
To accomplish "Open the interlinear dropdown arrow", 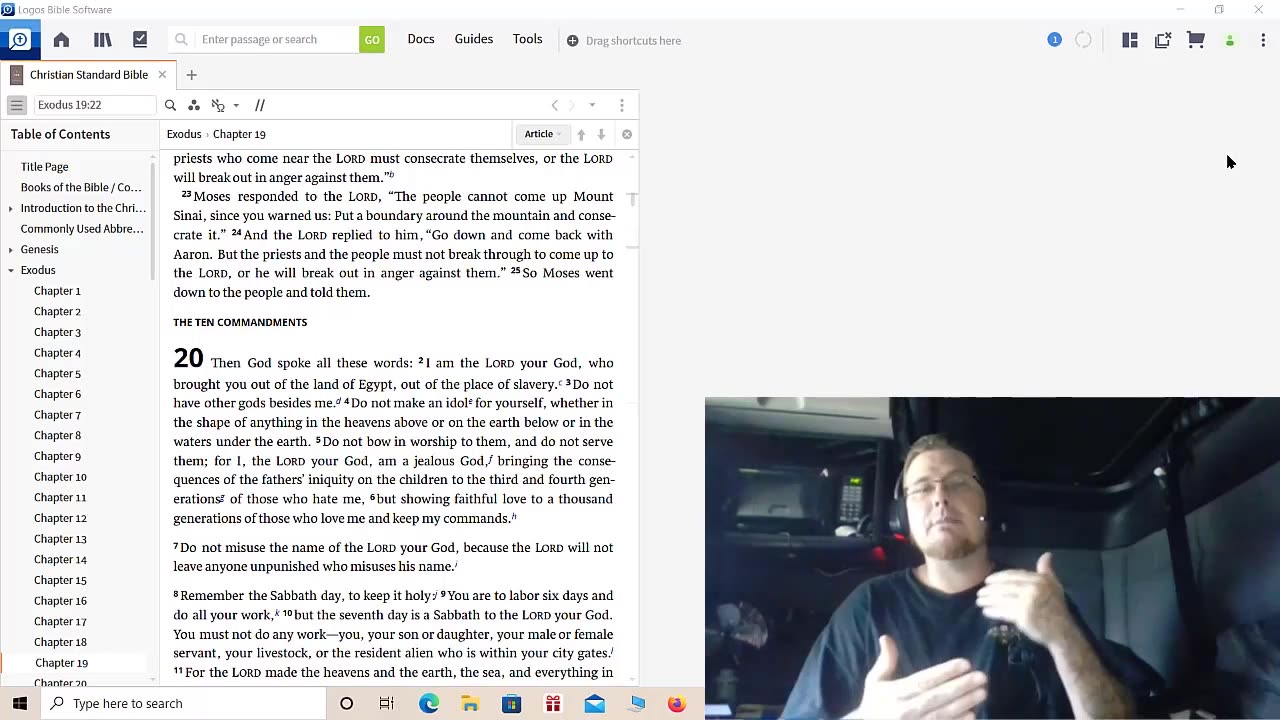I will click(x=236, y=105).
